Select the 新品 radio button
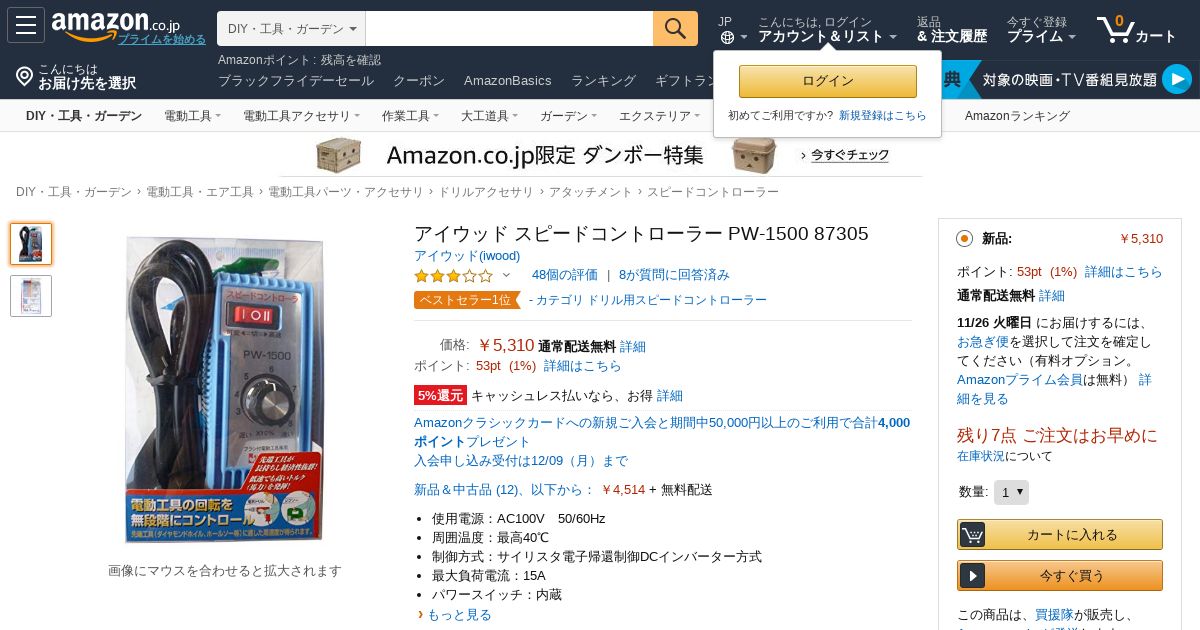The width and height of the screenshot is (1200, 630). (x=964, y=238)
